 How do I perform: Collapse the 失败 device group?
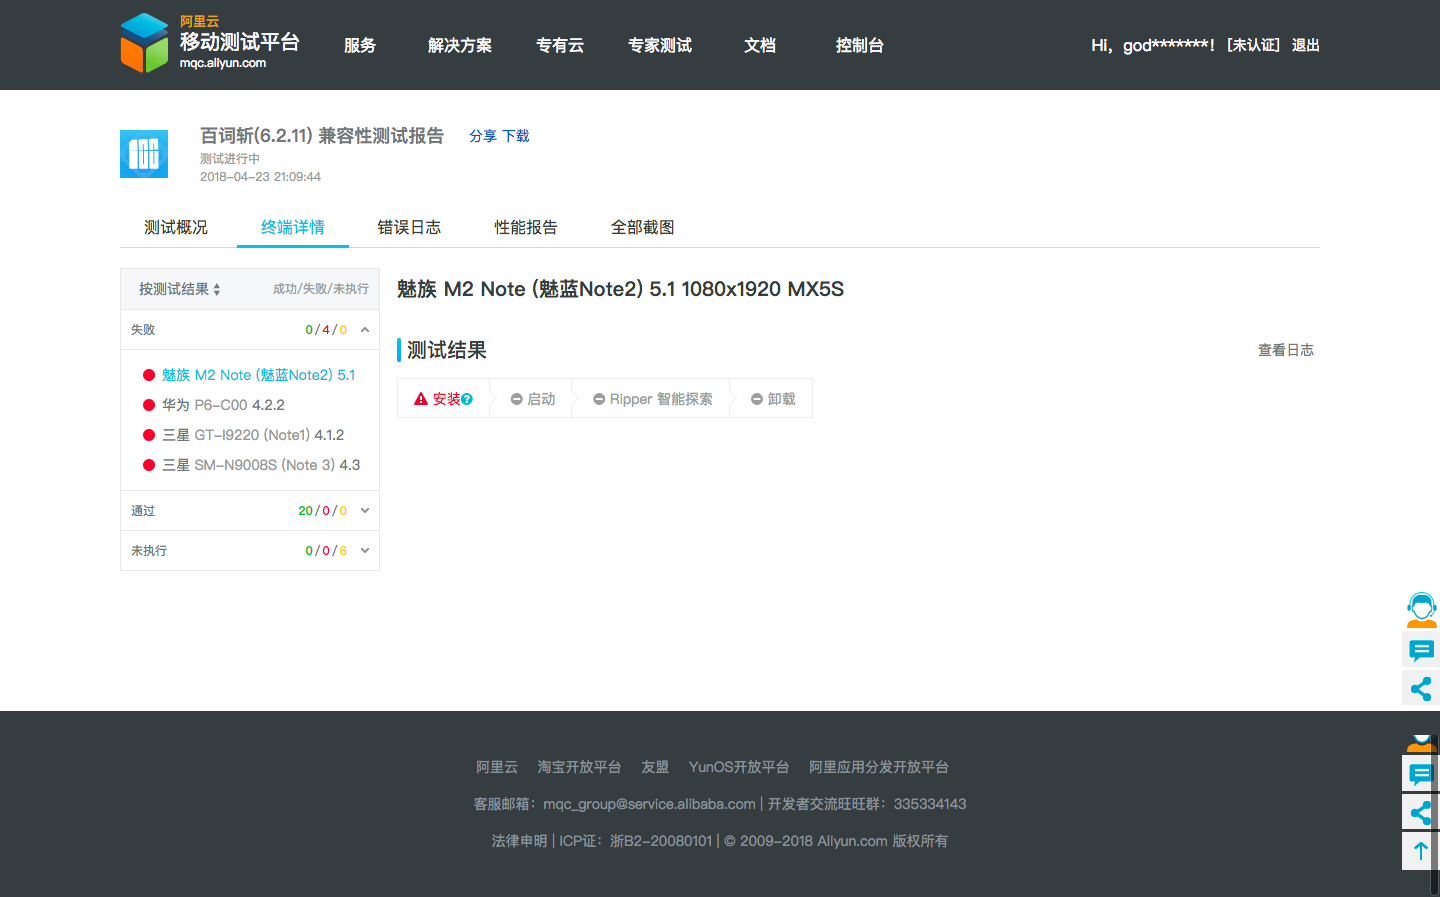coord(250,329)
